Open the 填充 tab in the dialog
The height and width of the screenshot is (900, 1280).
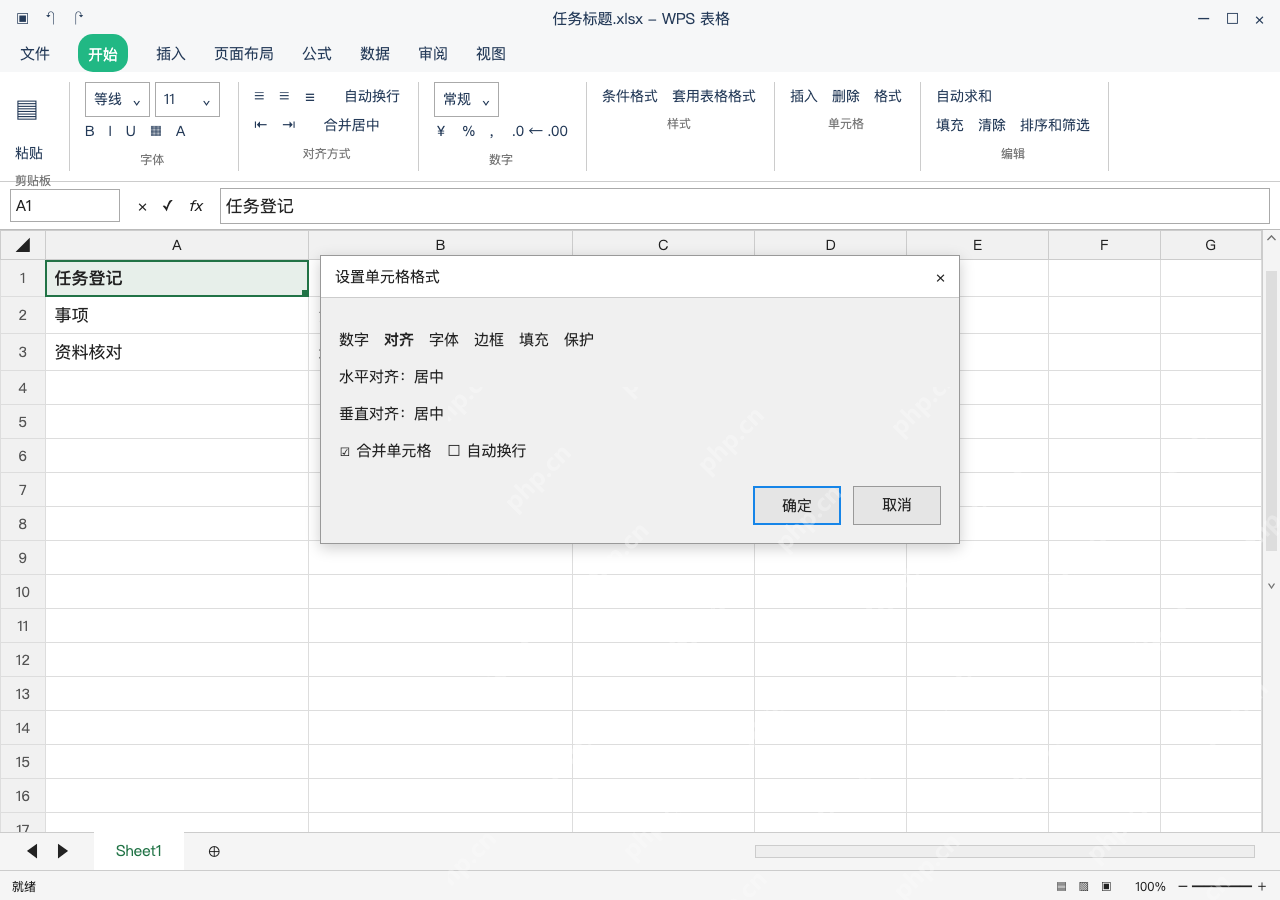pyautogui.click(x=534, y=340)
